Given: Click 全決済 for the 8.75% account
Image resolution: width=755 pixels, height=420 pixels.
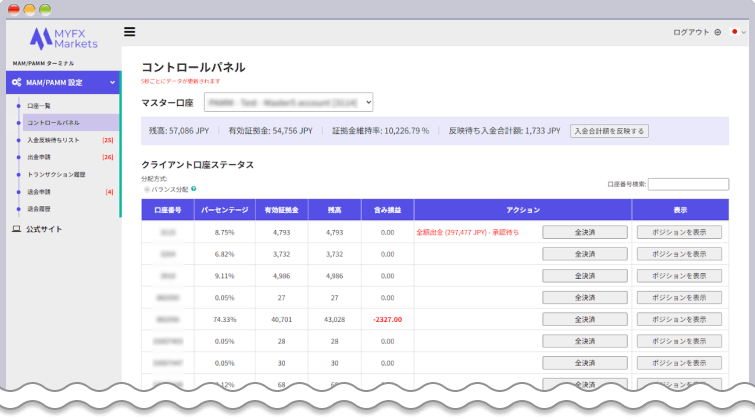Looking at the screenshot, I should pos(585,232).
